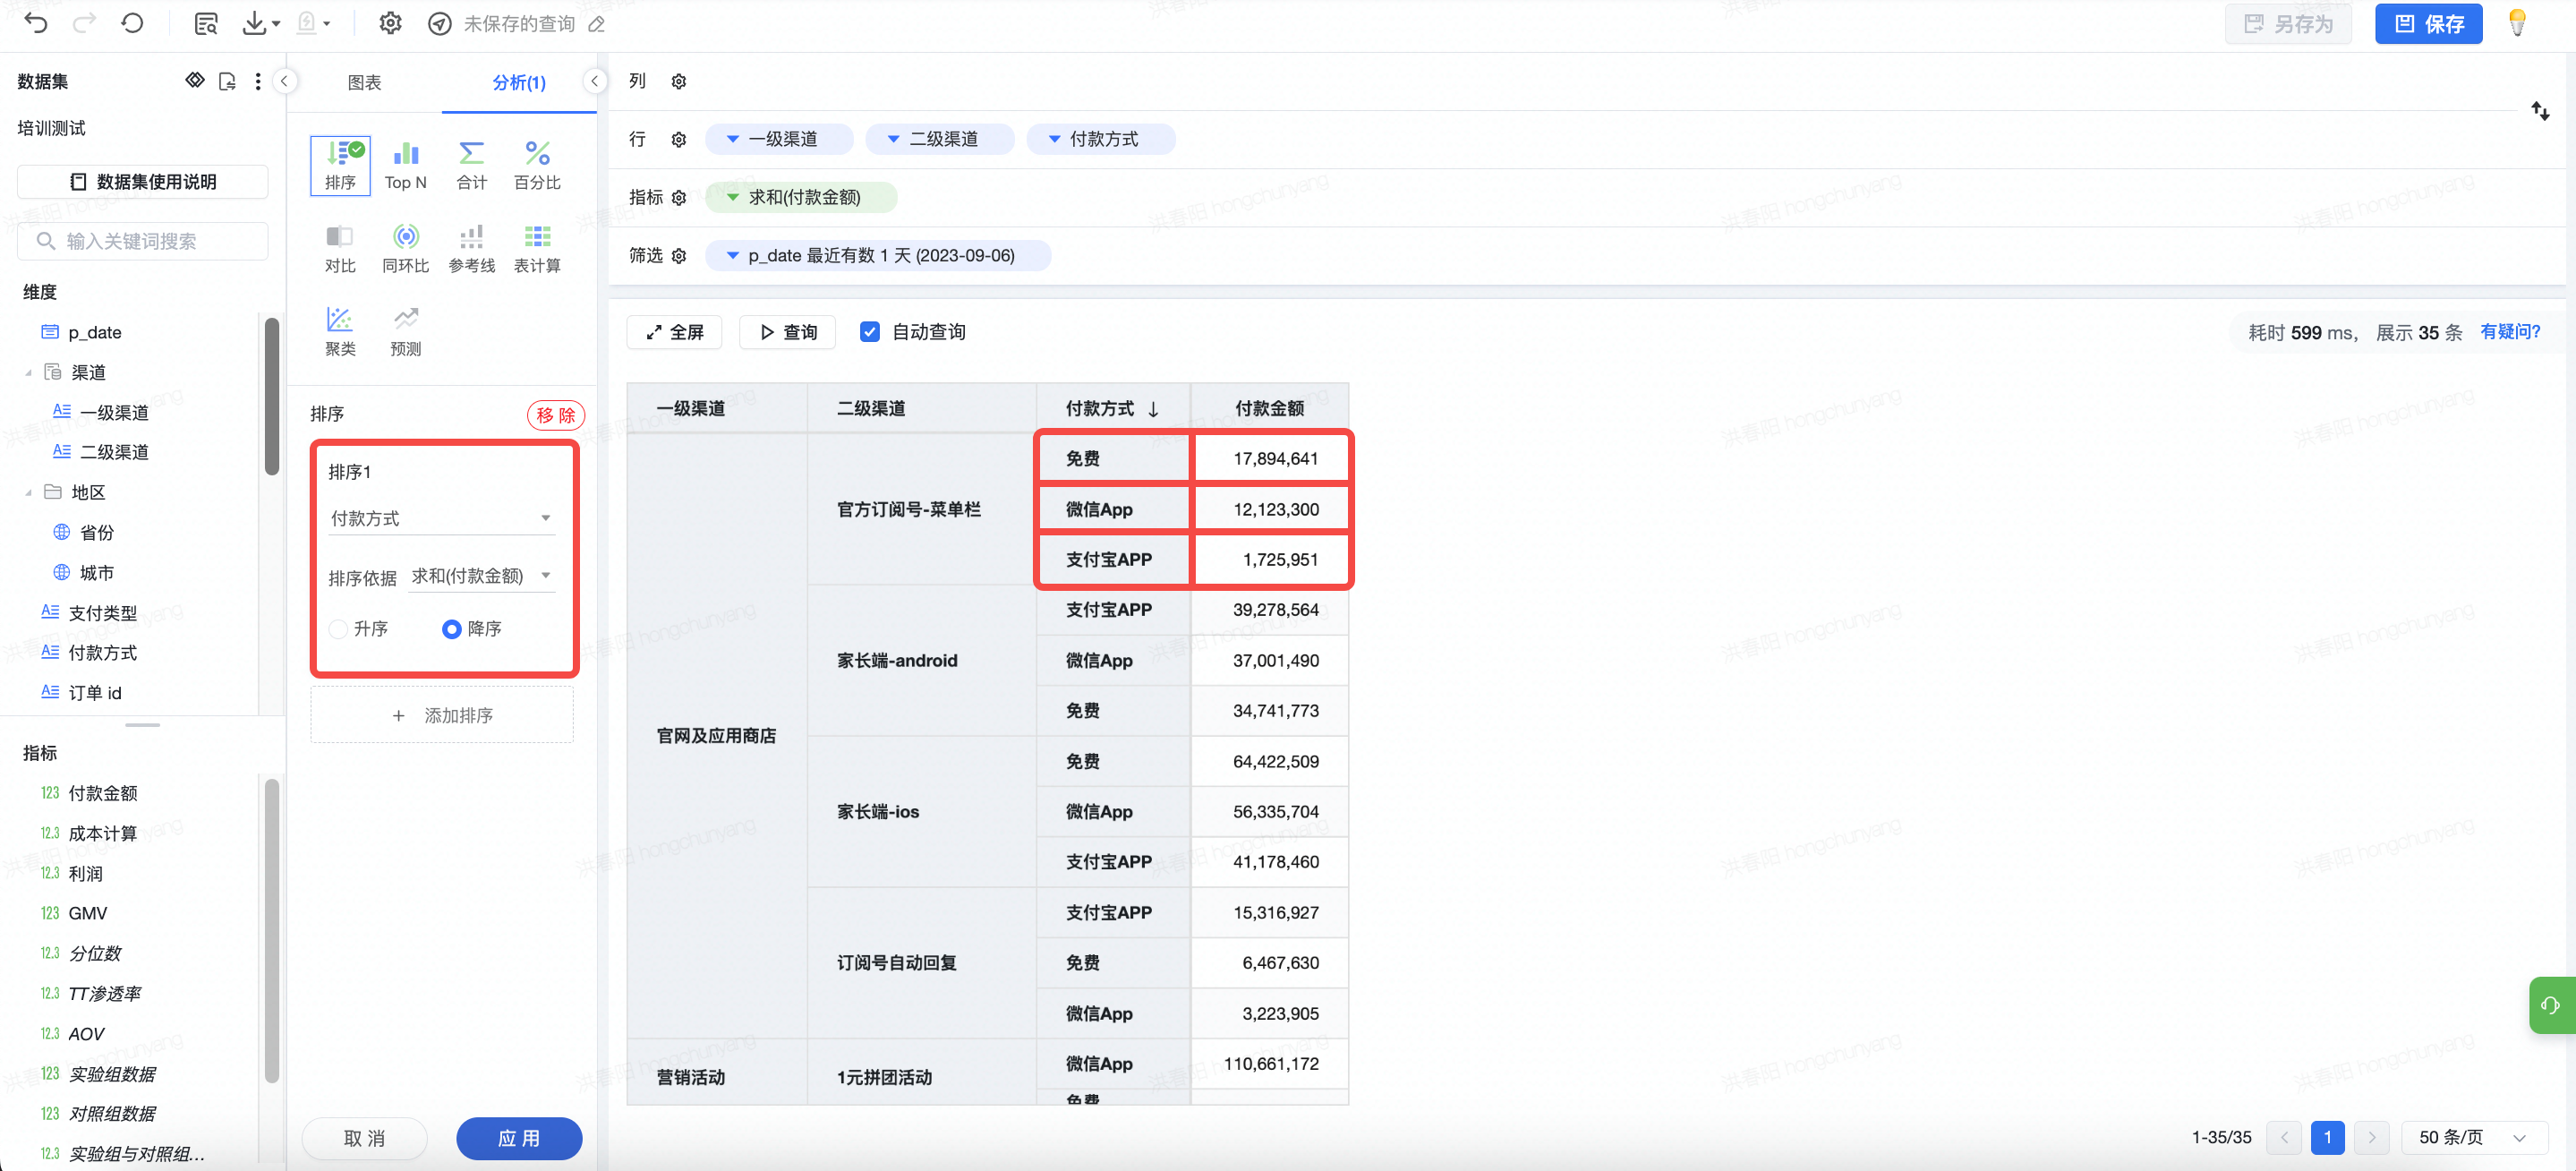The width and height of the screenshot is (2576, 1171).
Task: Click the 查询 run query button
Action: point(789,332)
